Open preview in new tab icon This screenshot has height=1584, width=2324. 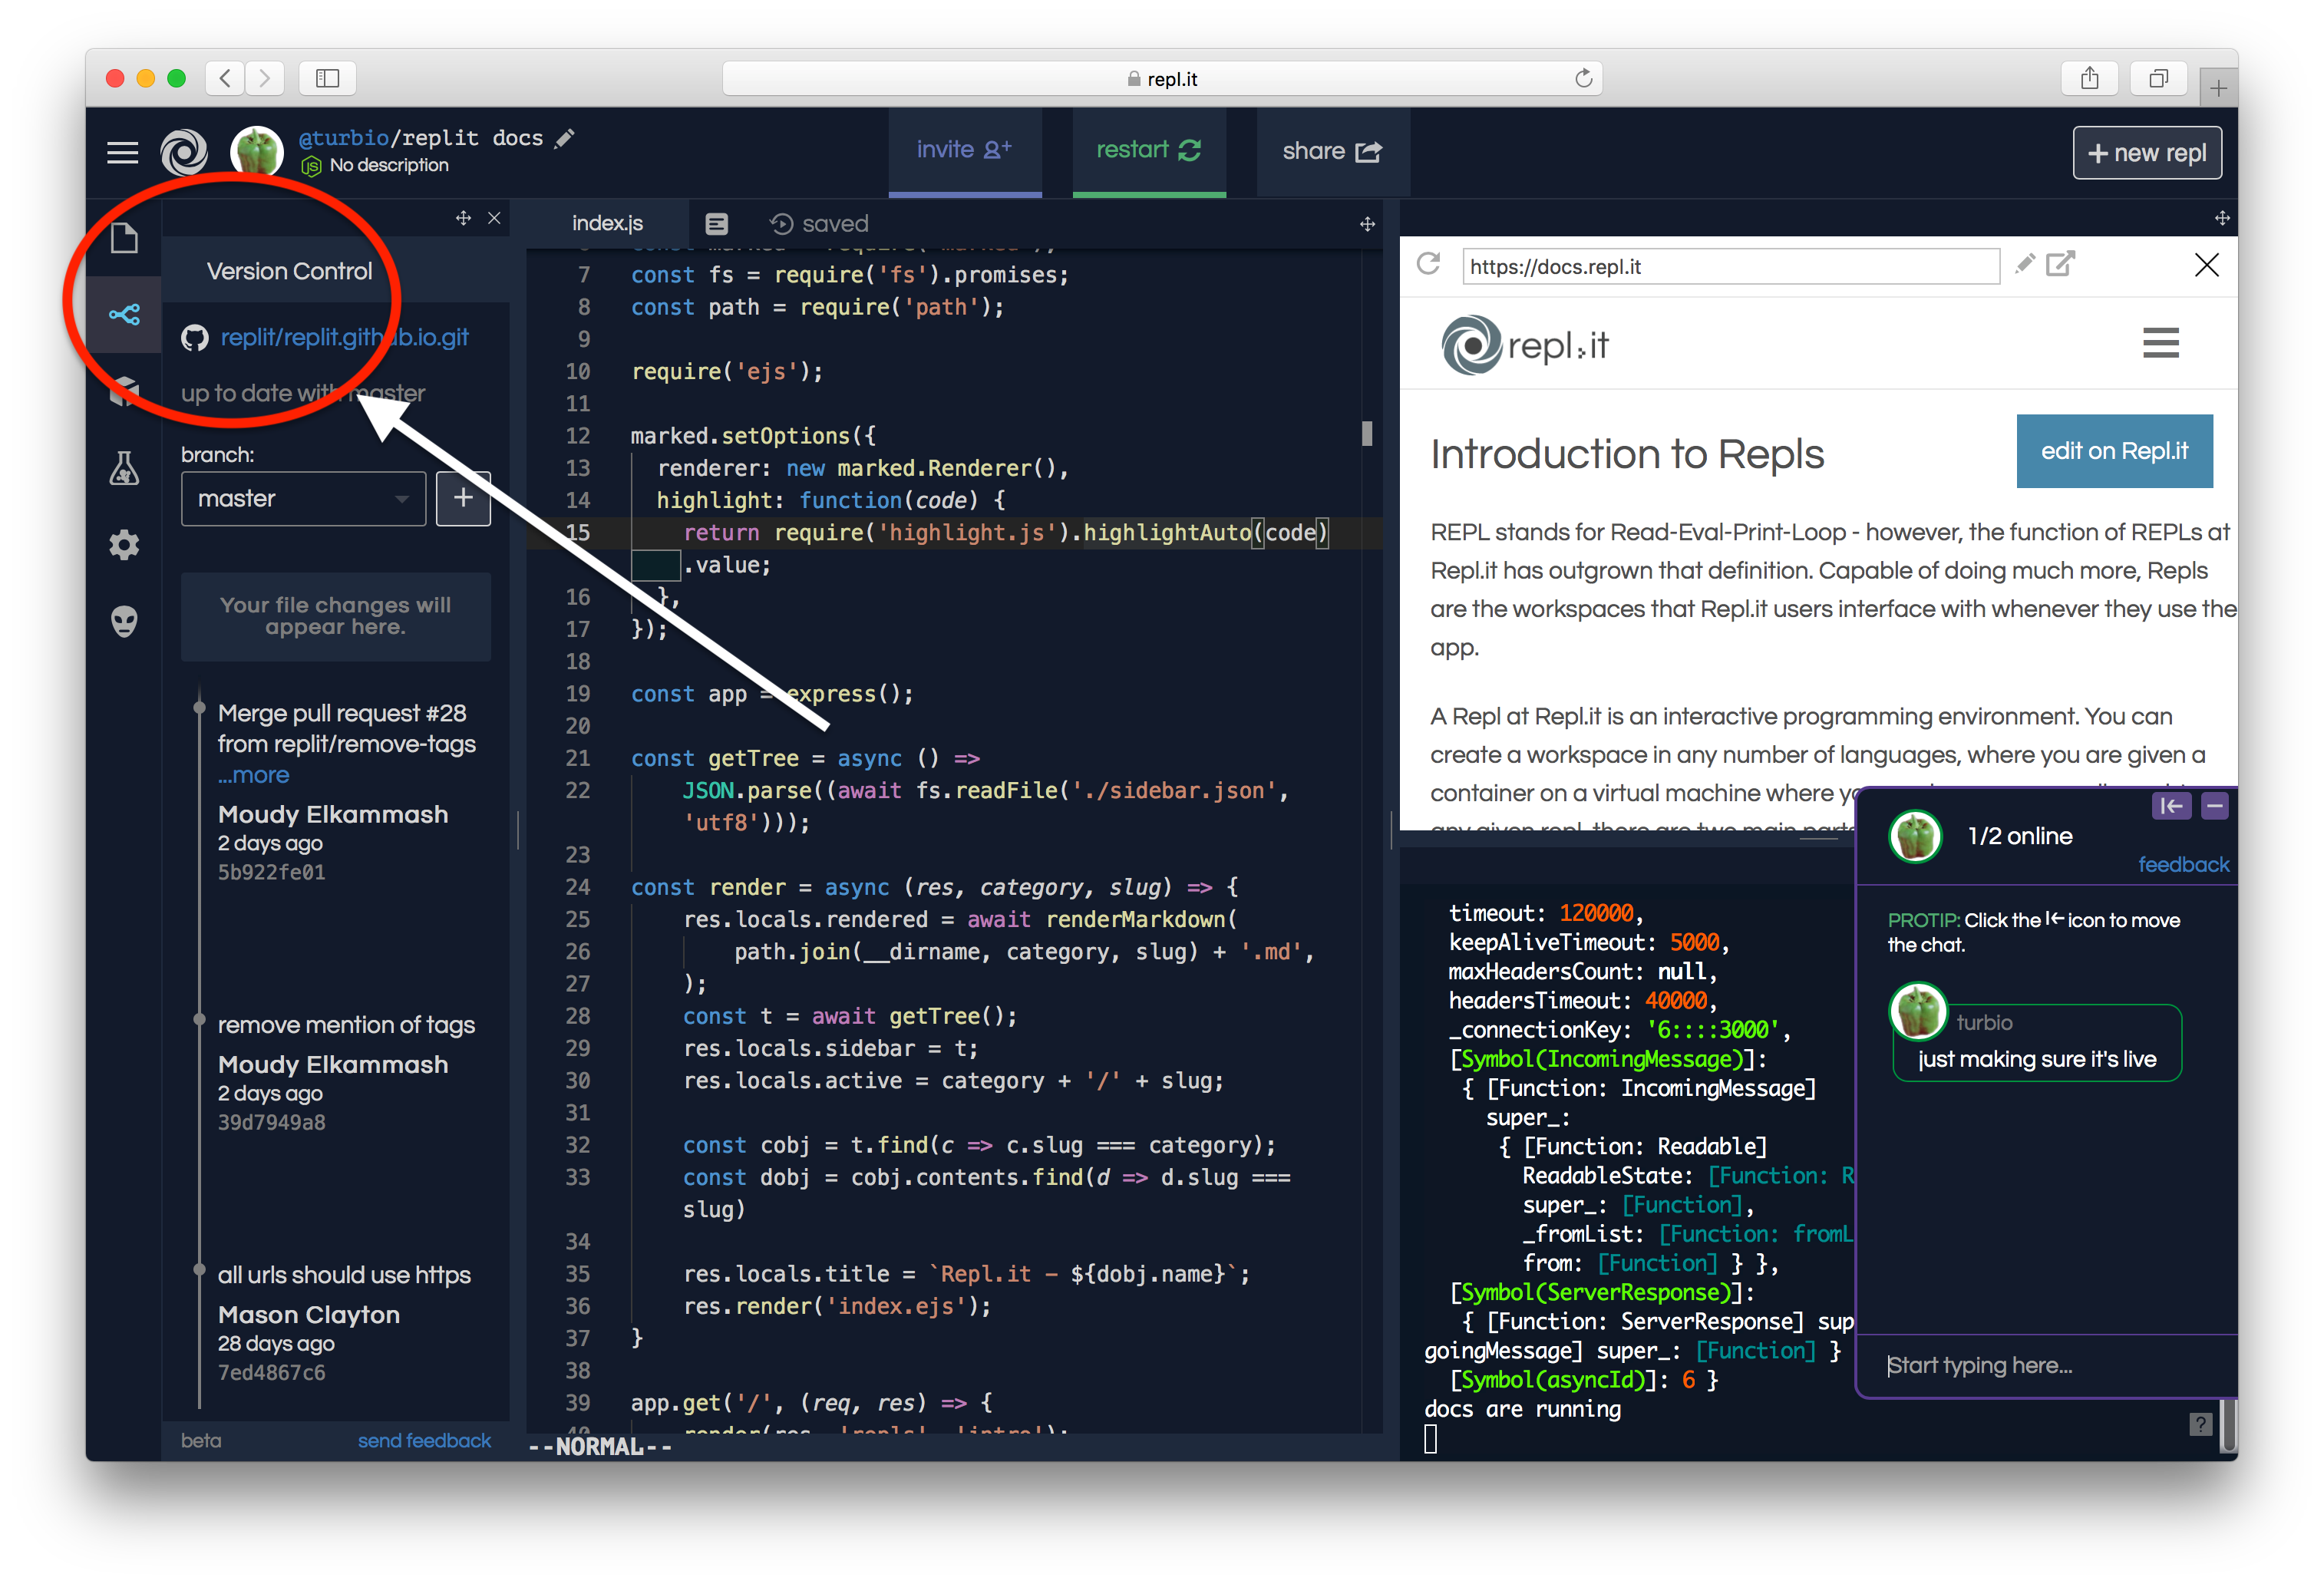point(2060,264)
